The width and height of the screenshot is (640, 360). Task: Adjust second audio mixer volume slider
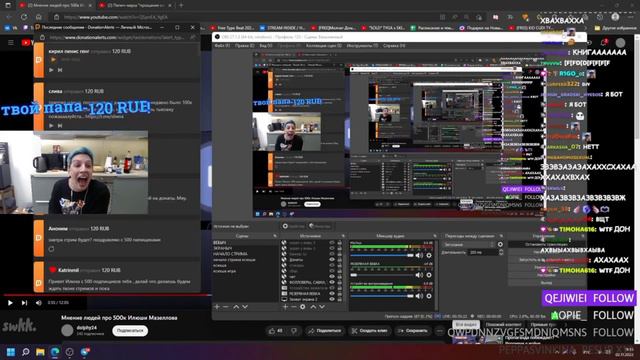pyautogui.click(x=382, y=275)
